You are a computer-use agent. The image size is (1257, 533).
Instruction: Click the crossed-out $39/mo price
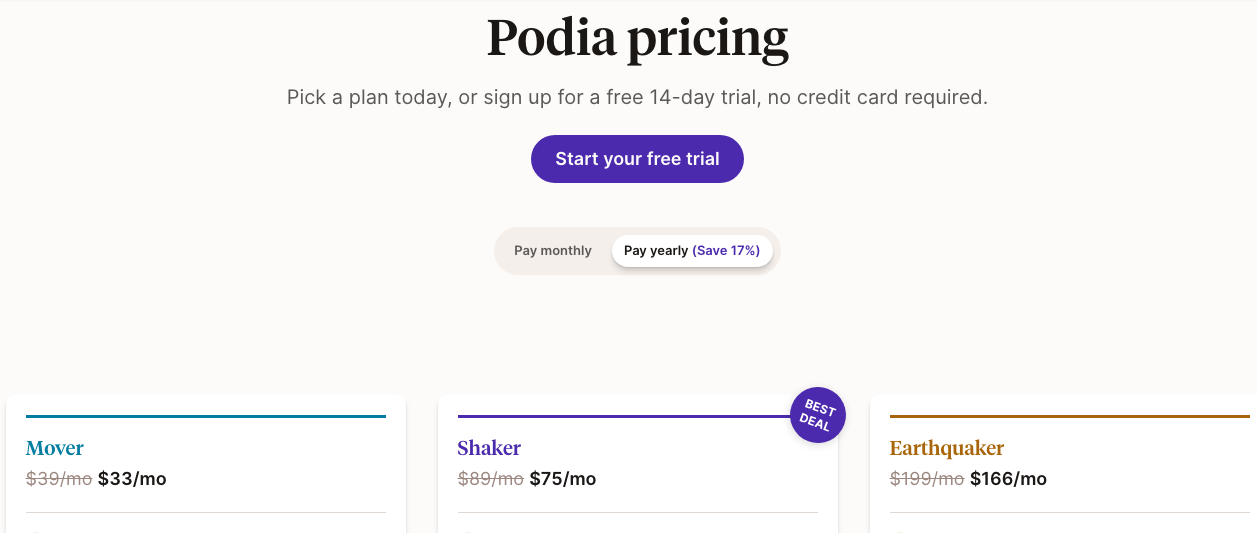pos(59,479)
